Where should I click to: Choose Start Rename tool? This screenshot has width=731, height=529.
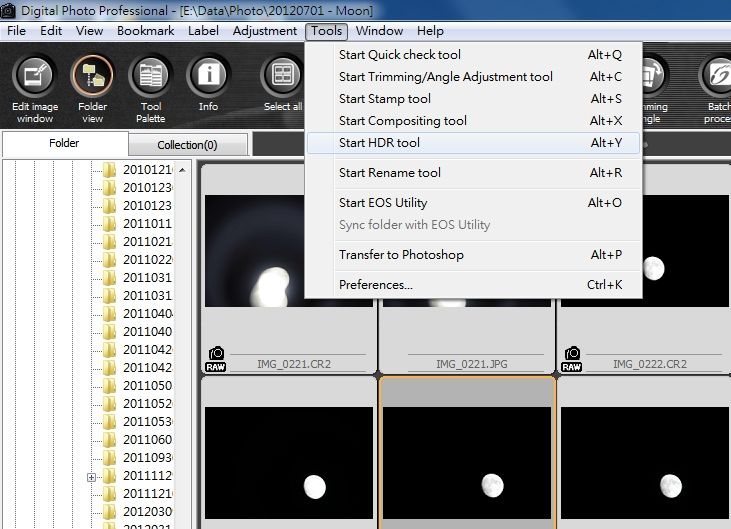pos(474,173)
